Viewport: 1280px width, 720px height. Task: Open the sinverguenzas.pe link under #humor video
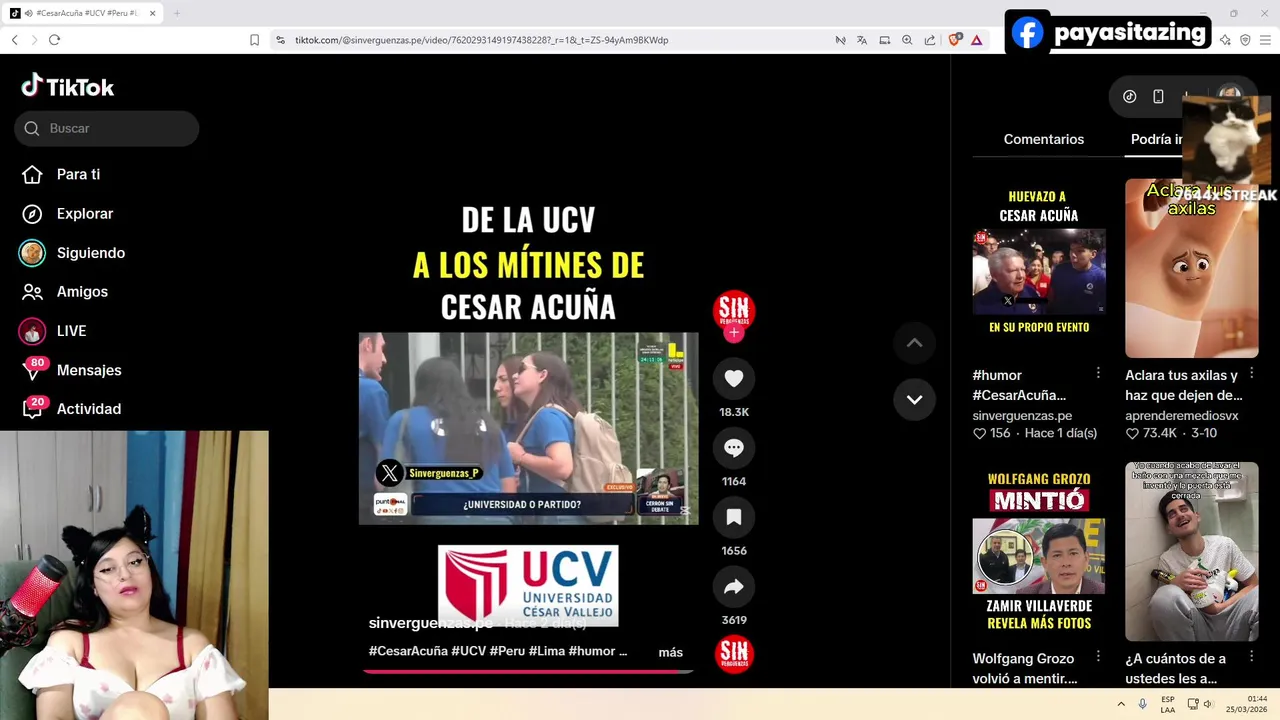tap(1022, 415)
